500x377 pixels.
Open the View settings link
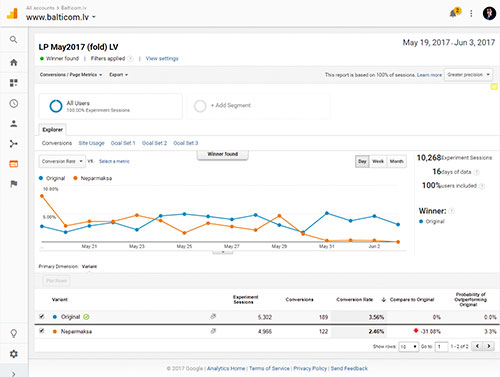pos(162,59)
